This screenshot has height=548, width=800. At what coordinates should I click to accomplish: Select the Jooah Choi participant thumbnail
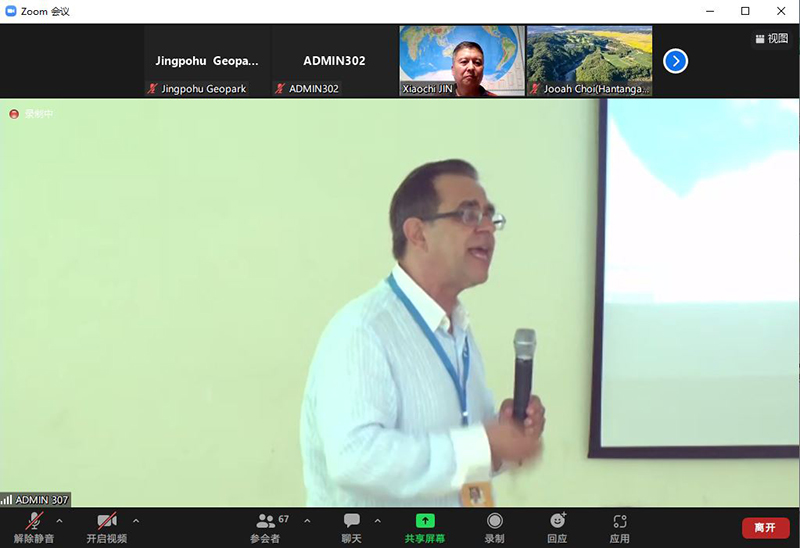(x=589, y=61)
